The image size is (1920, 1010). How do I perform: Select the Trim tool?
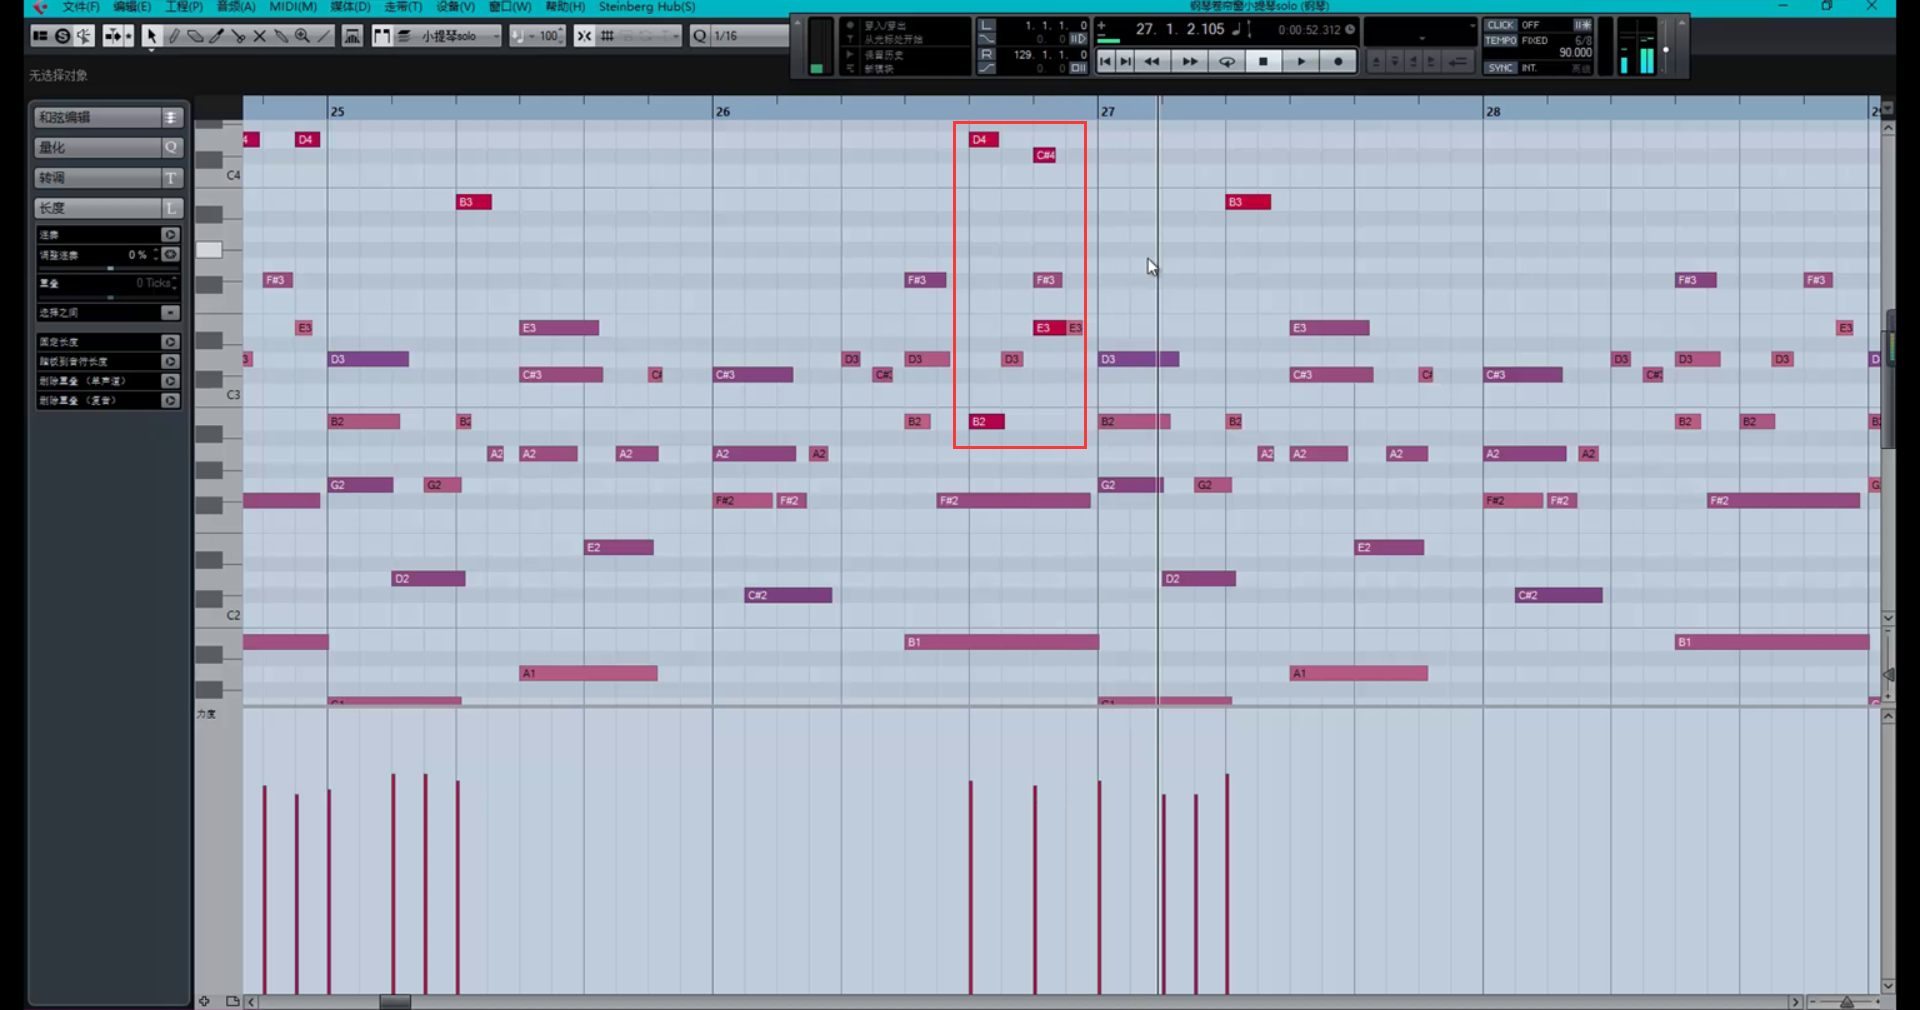(x=216, y=36)
